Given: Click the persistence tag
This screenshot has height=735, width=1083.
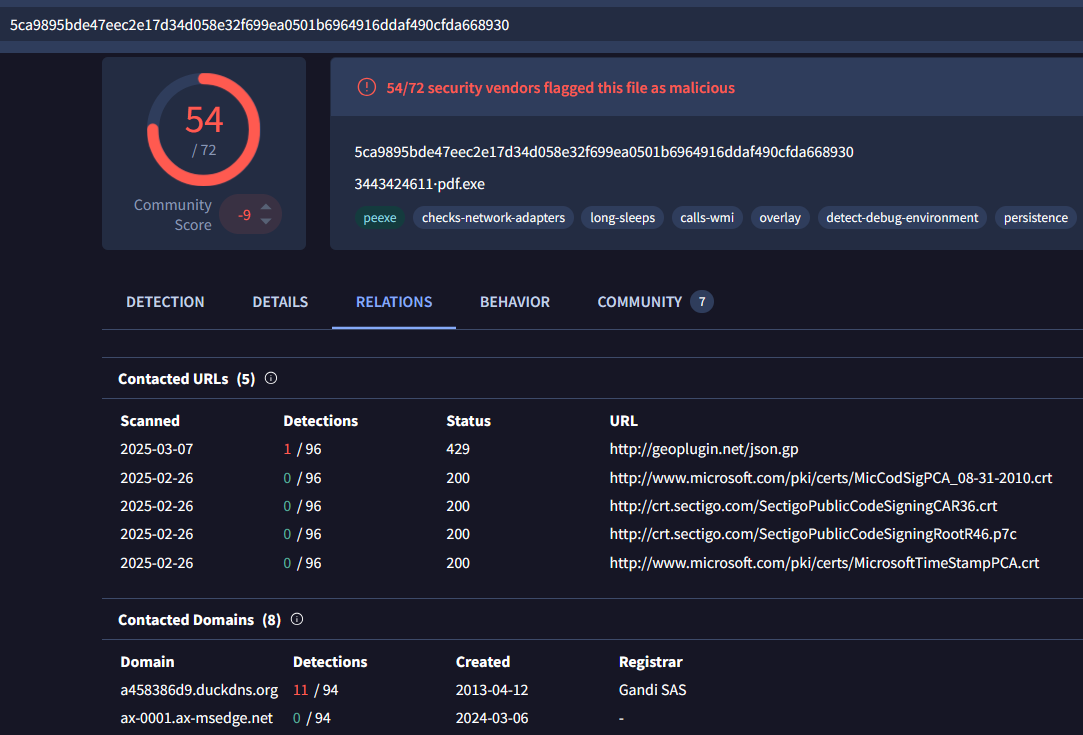Looking at the screenshot, I should point(1035,217).
